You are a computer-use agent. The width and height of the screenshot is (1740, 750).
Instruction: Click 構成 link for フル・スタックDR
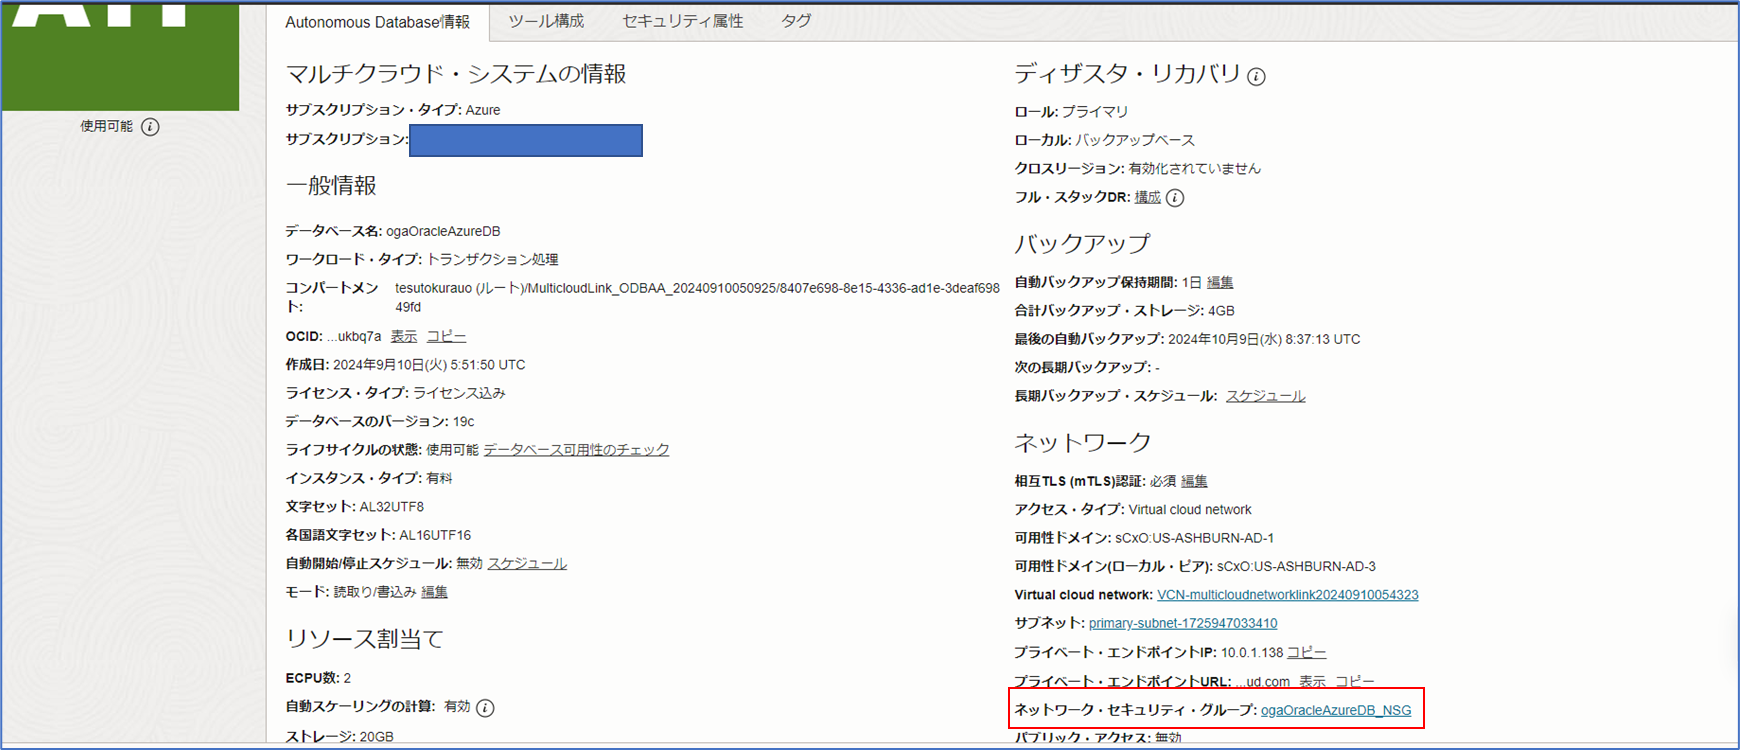pos(1147,198)
